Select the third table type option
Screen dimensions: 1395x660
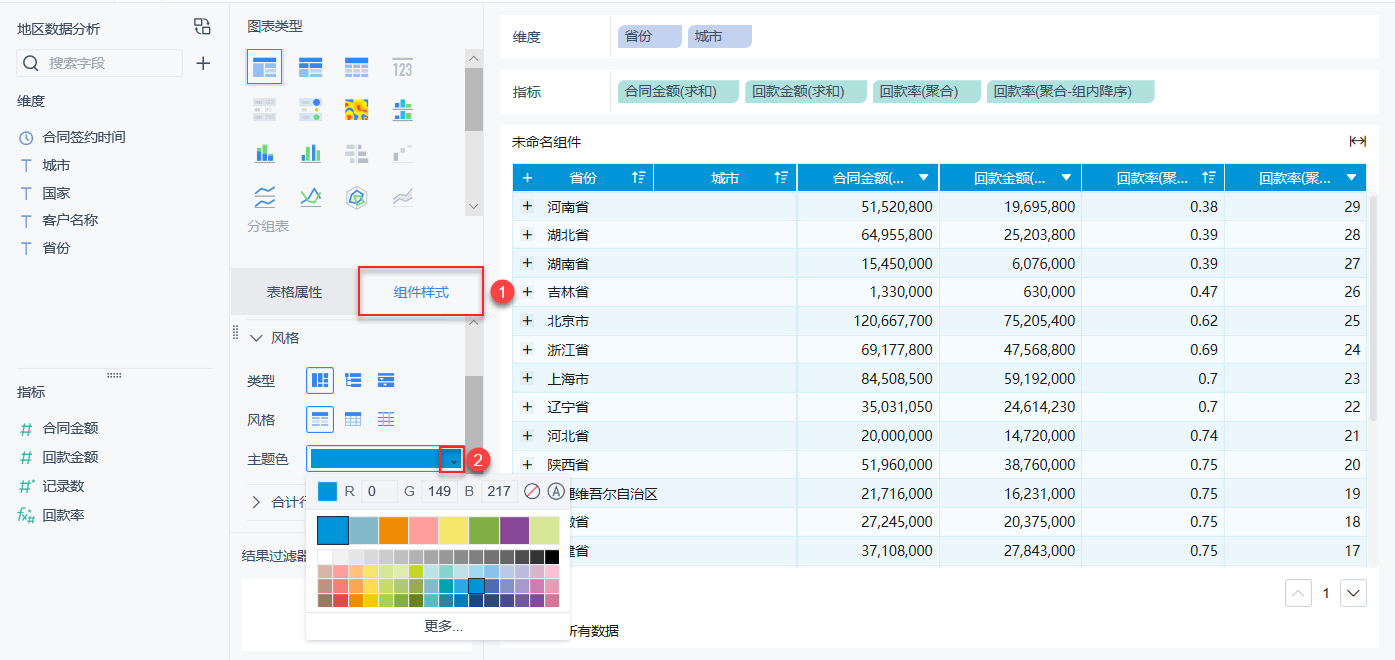[x=386, y=380]
